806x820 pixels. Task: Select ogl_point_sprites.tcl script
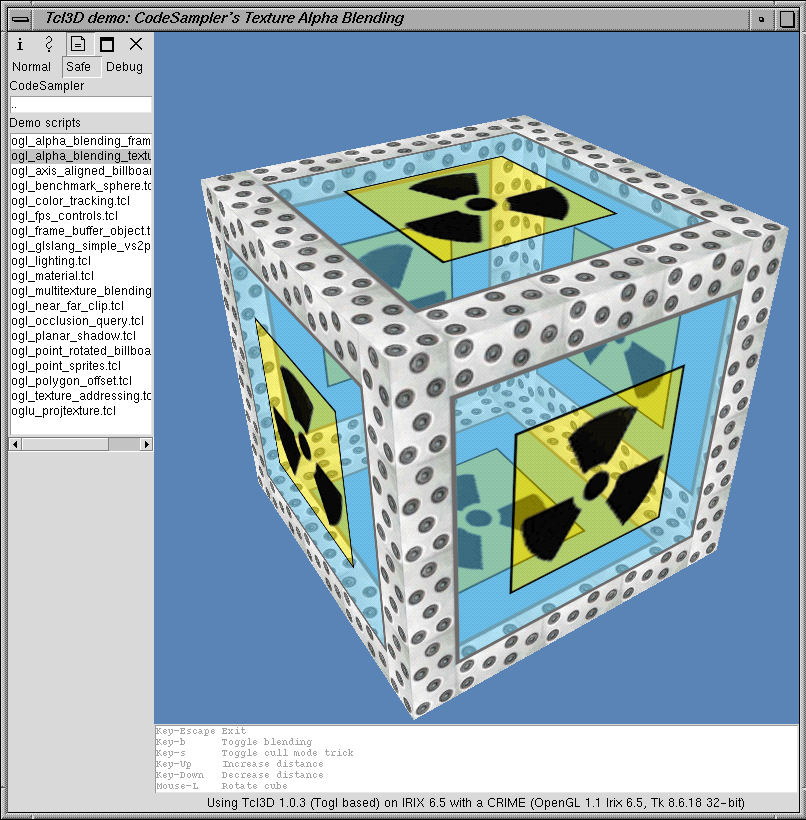pyautogui.click(x=81, y=366)
